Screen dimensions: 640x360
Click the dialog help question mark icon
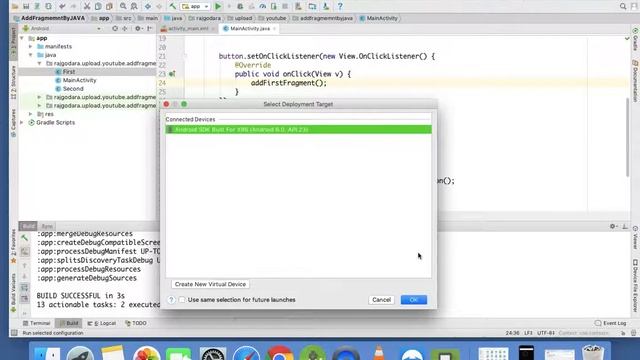tap(171, 300)
